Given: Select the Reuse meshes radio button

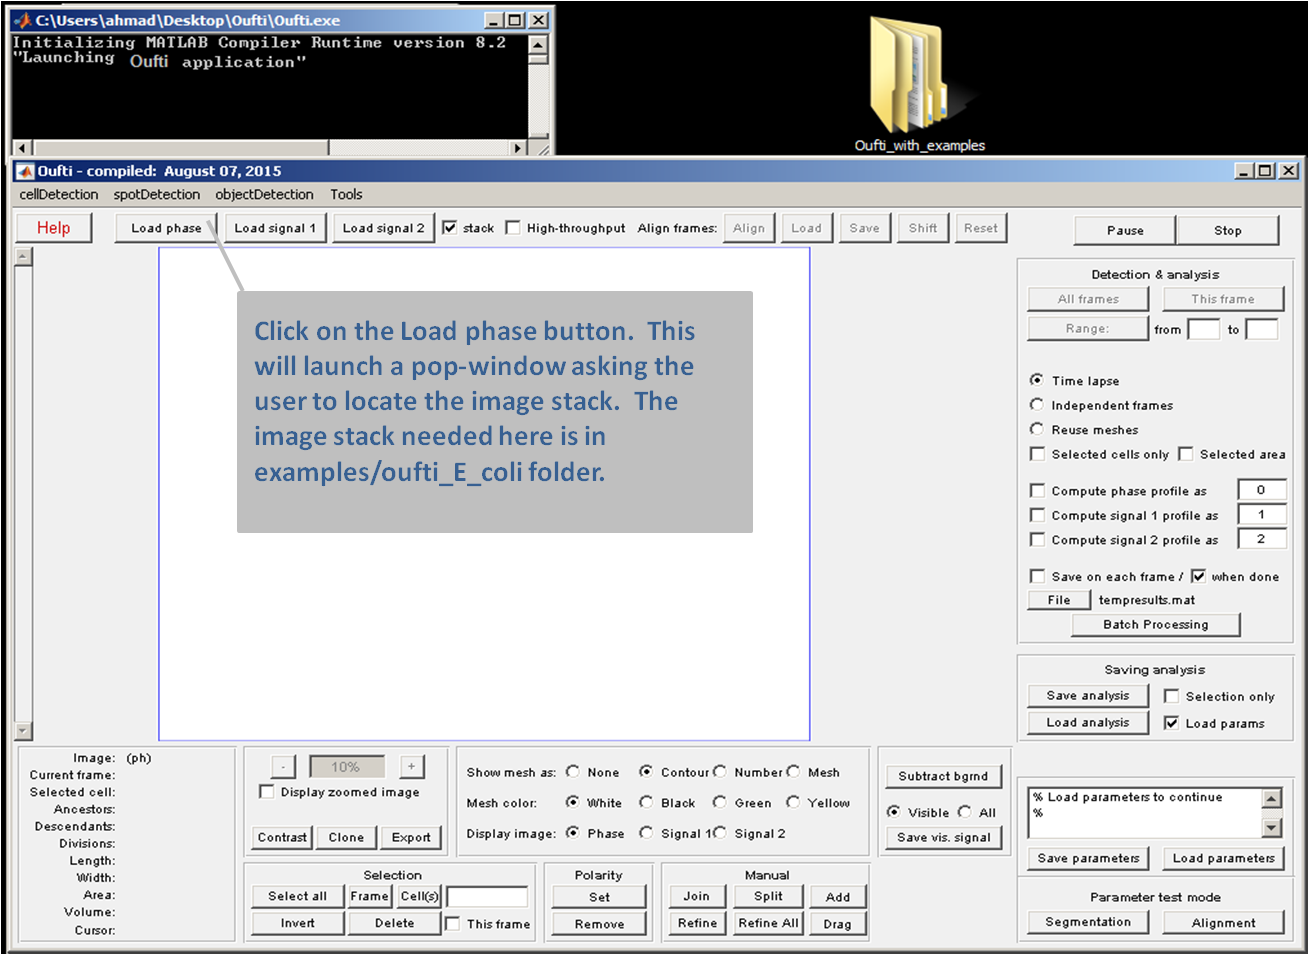Looking at the screenshot, I should tap(1037, 429).
